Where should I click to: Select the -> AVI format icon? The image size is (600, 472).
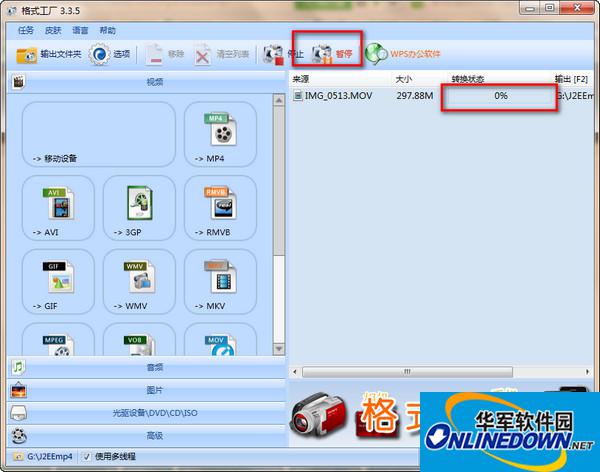58,204
